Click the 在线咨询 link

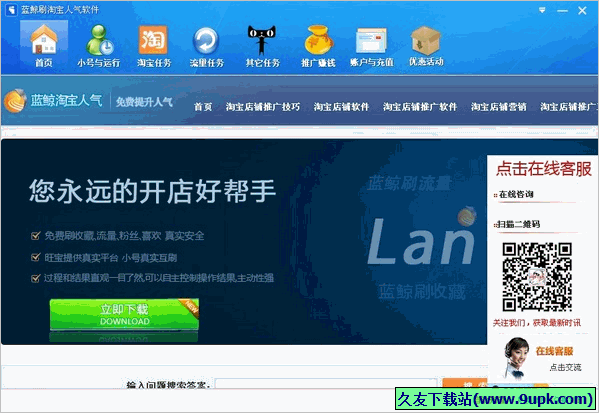pyautogui.click(x=516, y=194)
